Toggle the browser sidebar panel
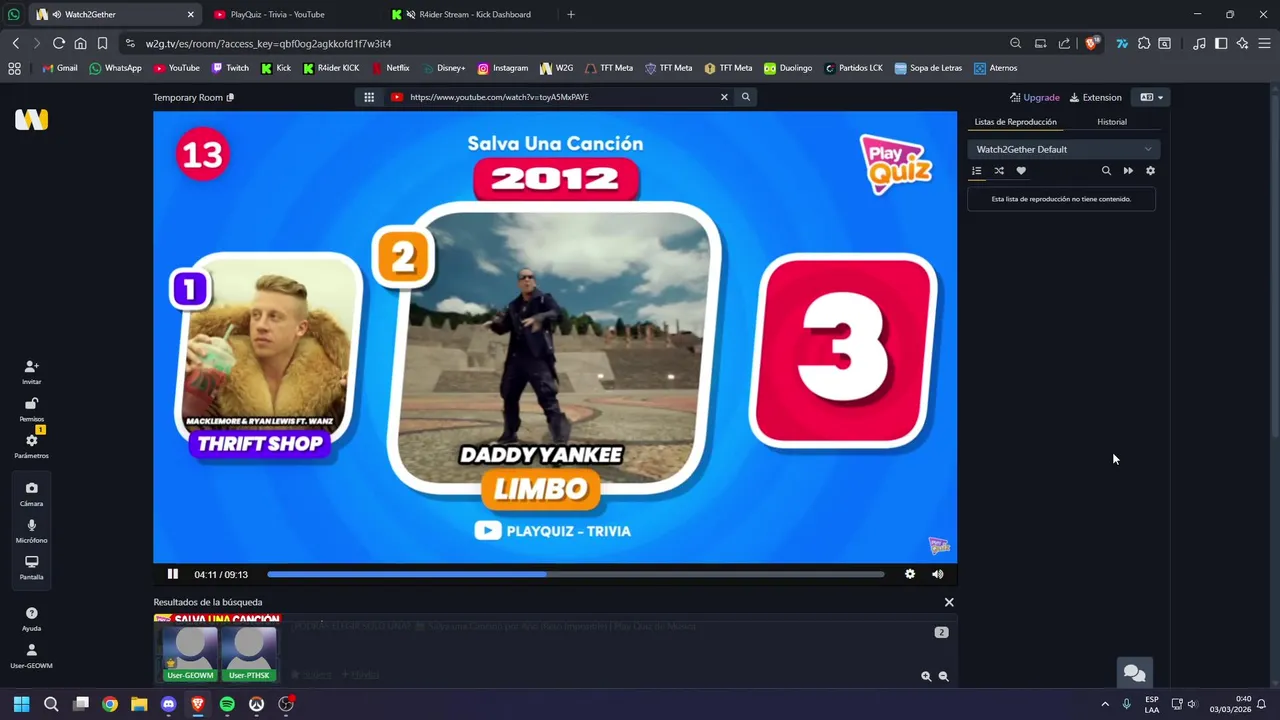 point(1221,43)
